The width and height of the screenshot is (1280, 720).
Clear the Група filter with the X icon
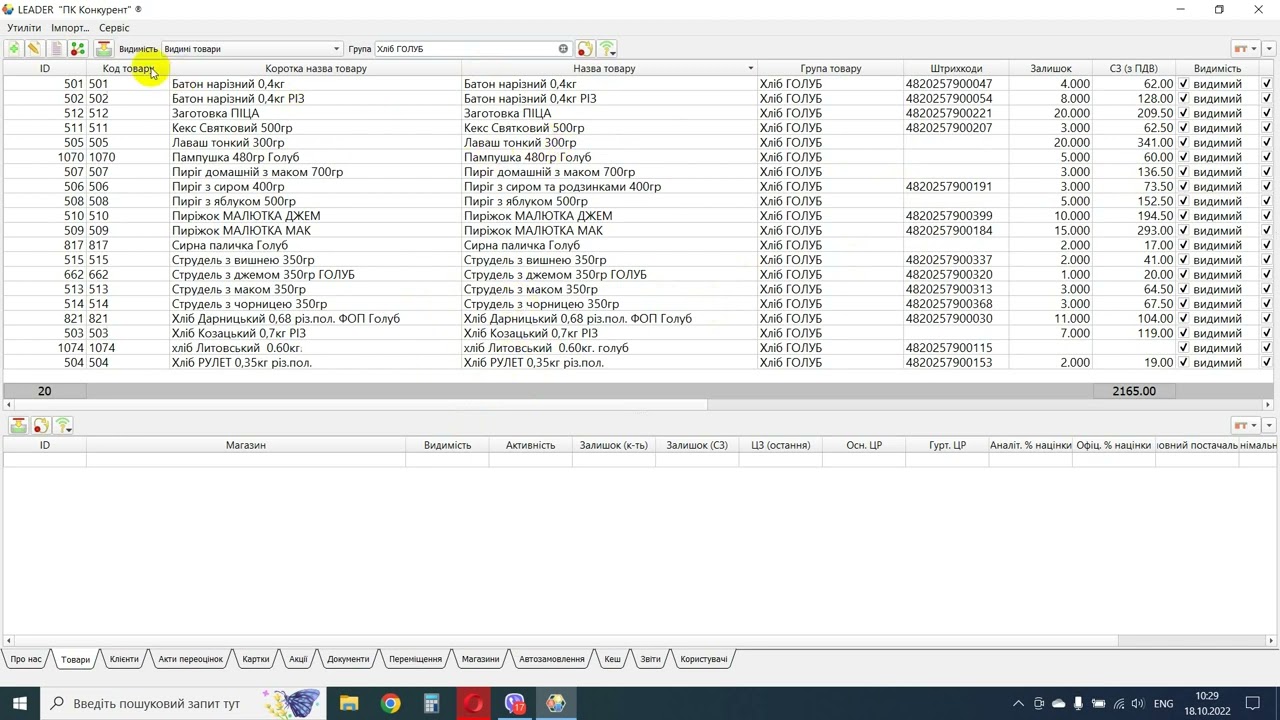[x=563, y=48]
